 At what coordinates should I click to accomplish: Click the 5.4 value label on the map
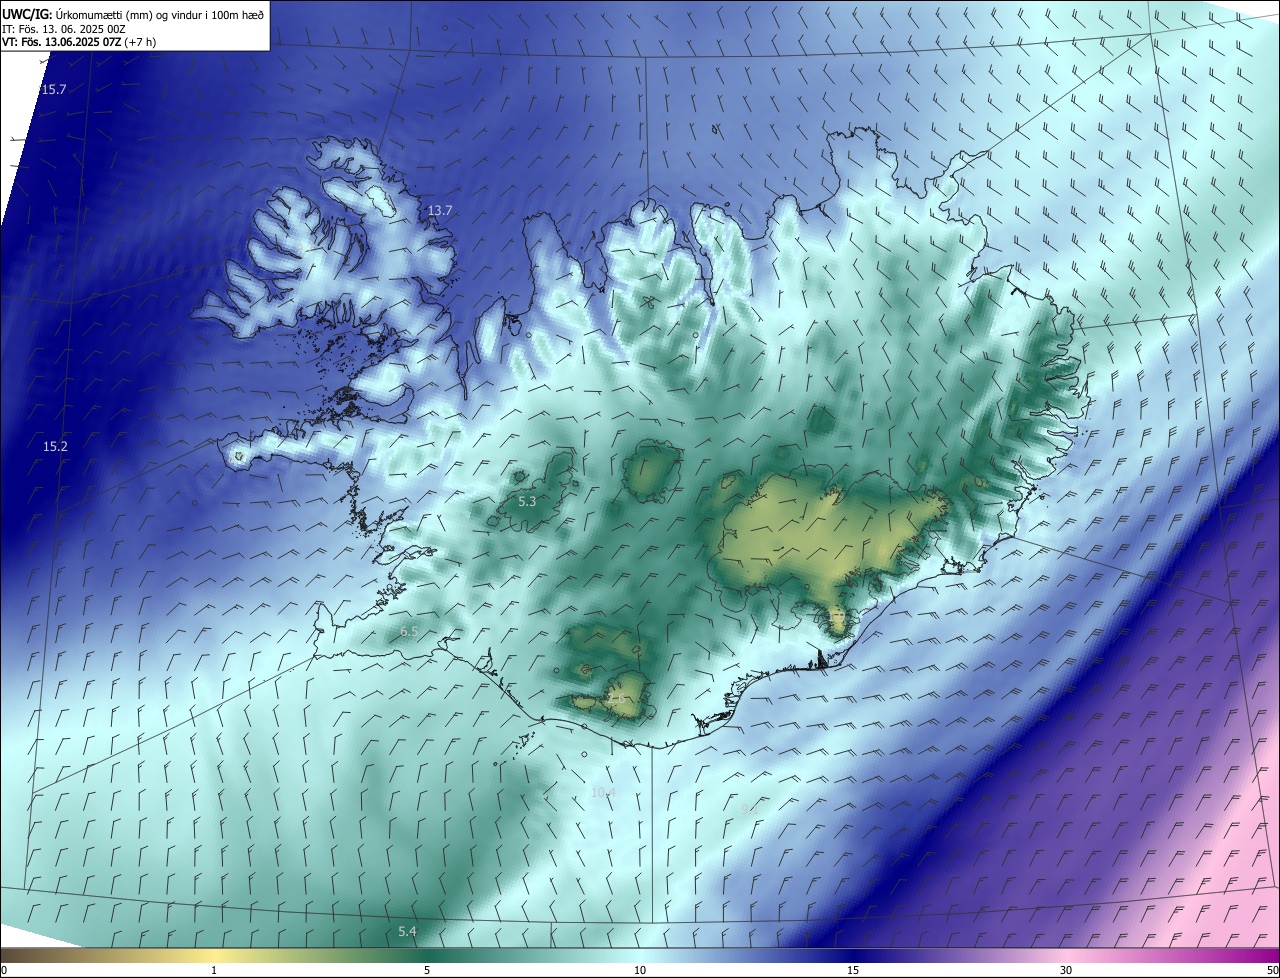407,931
